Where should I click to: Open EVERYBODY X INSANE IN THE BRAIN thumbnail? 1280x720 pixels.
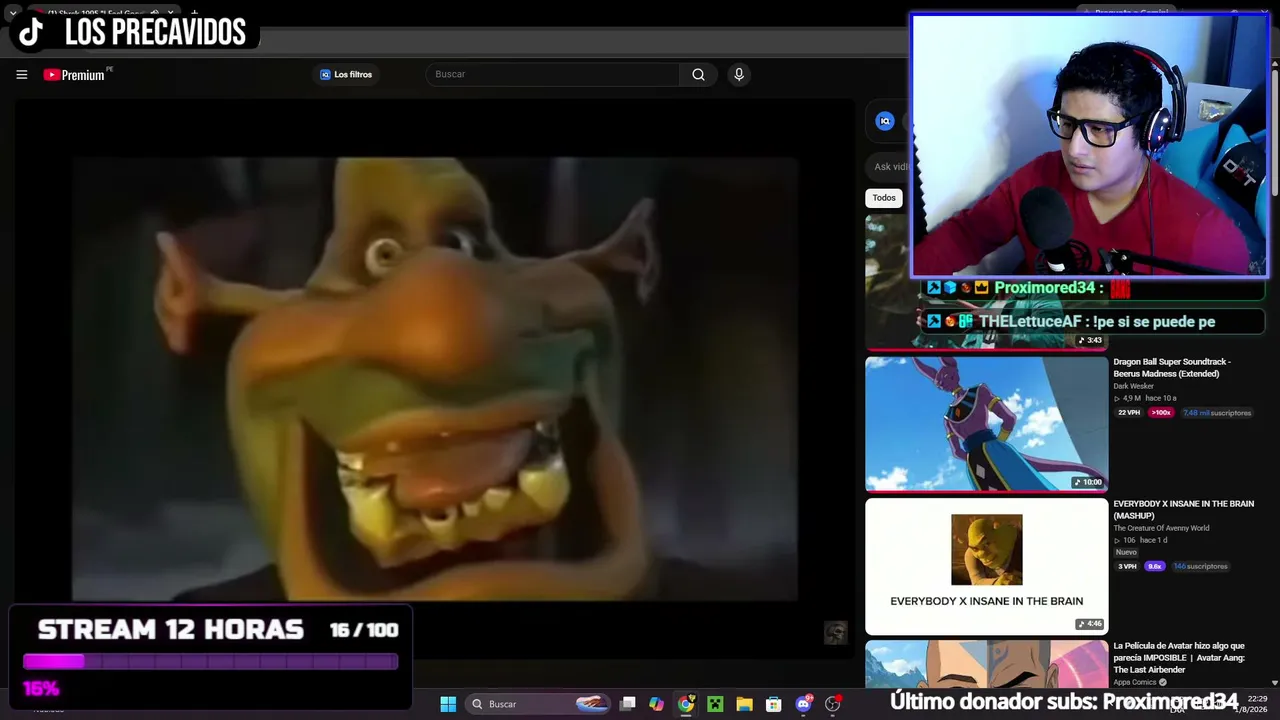(986, 566)
